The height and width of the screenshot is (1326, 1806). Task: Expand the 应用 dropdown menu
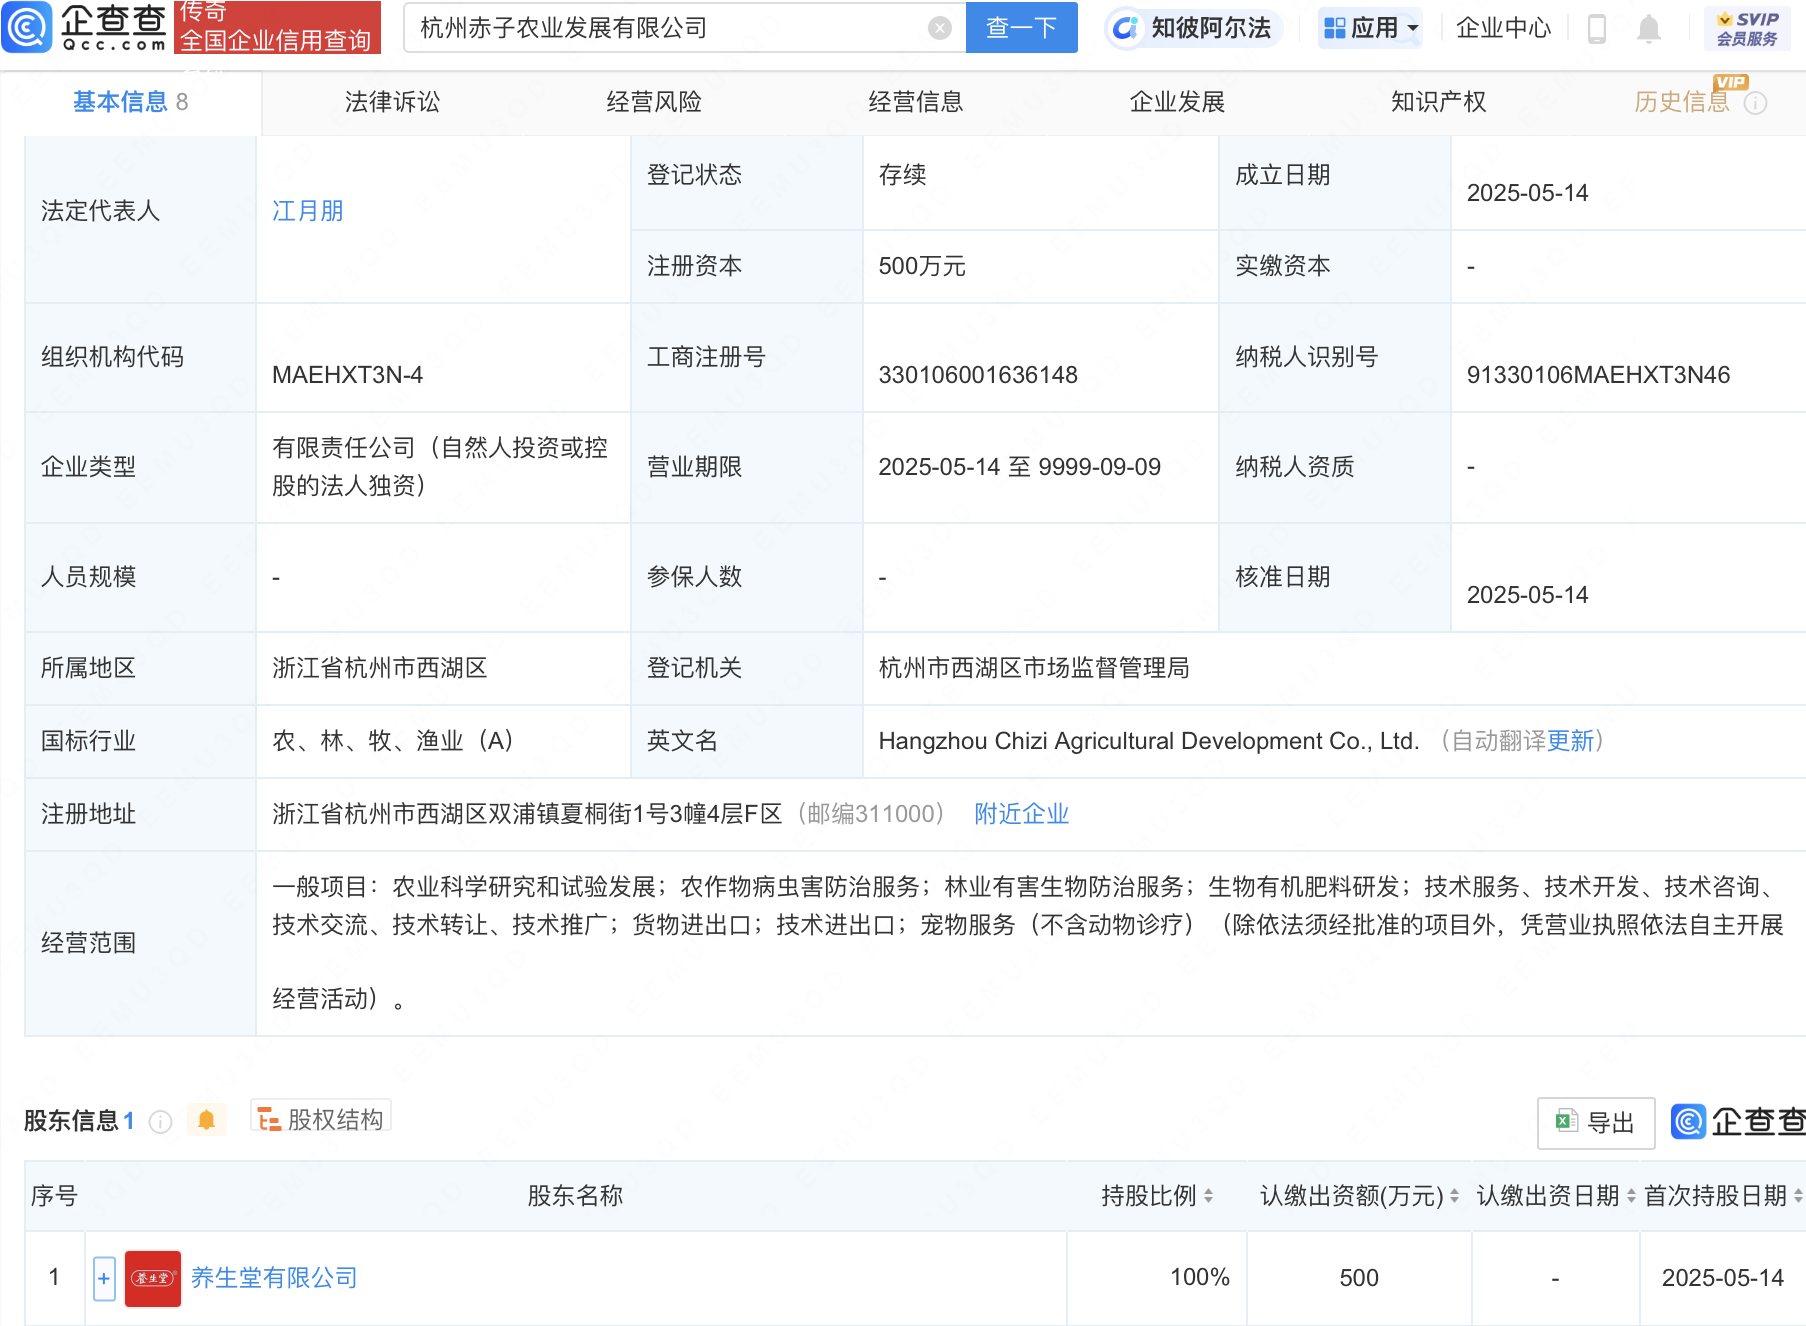click(1370, 28)
